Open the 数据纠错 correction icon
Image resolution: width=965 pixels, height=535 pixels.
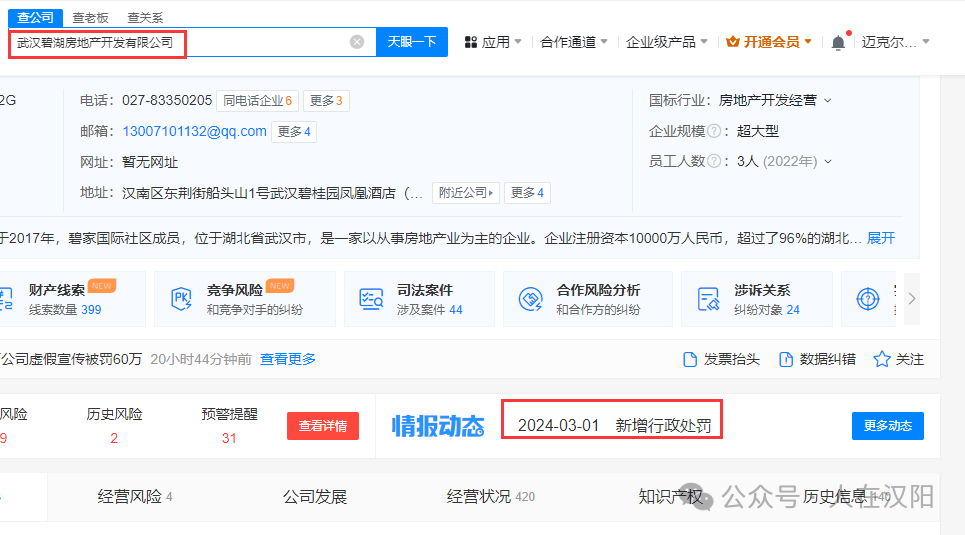[x=786, y=359]
